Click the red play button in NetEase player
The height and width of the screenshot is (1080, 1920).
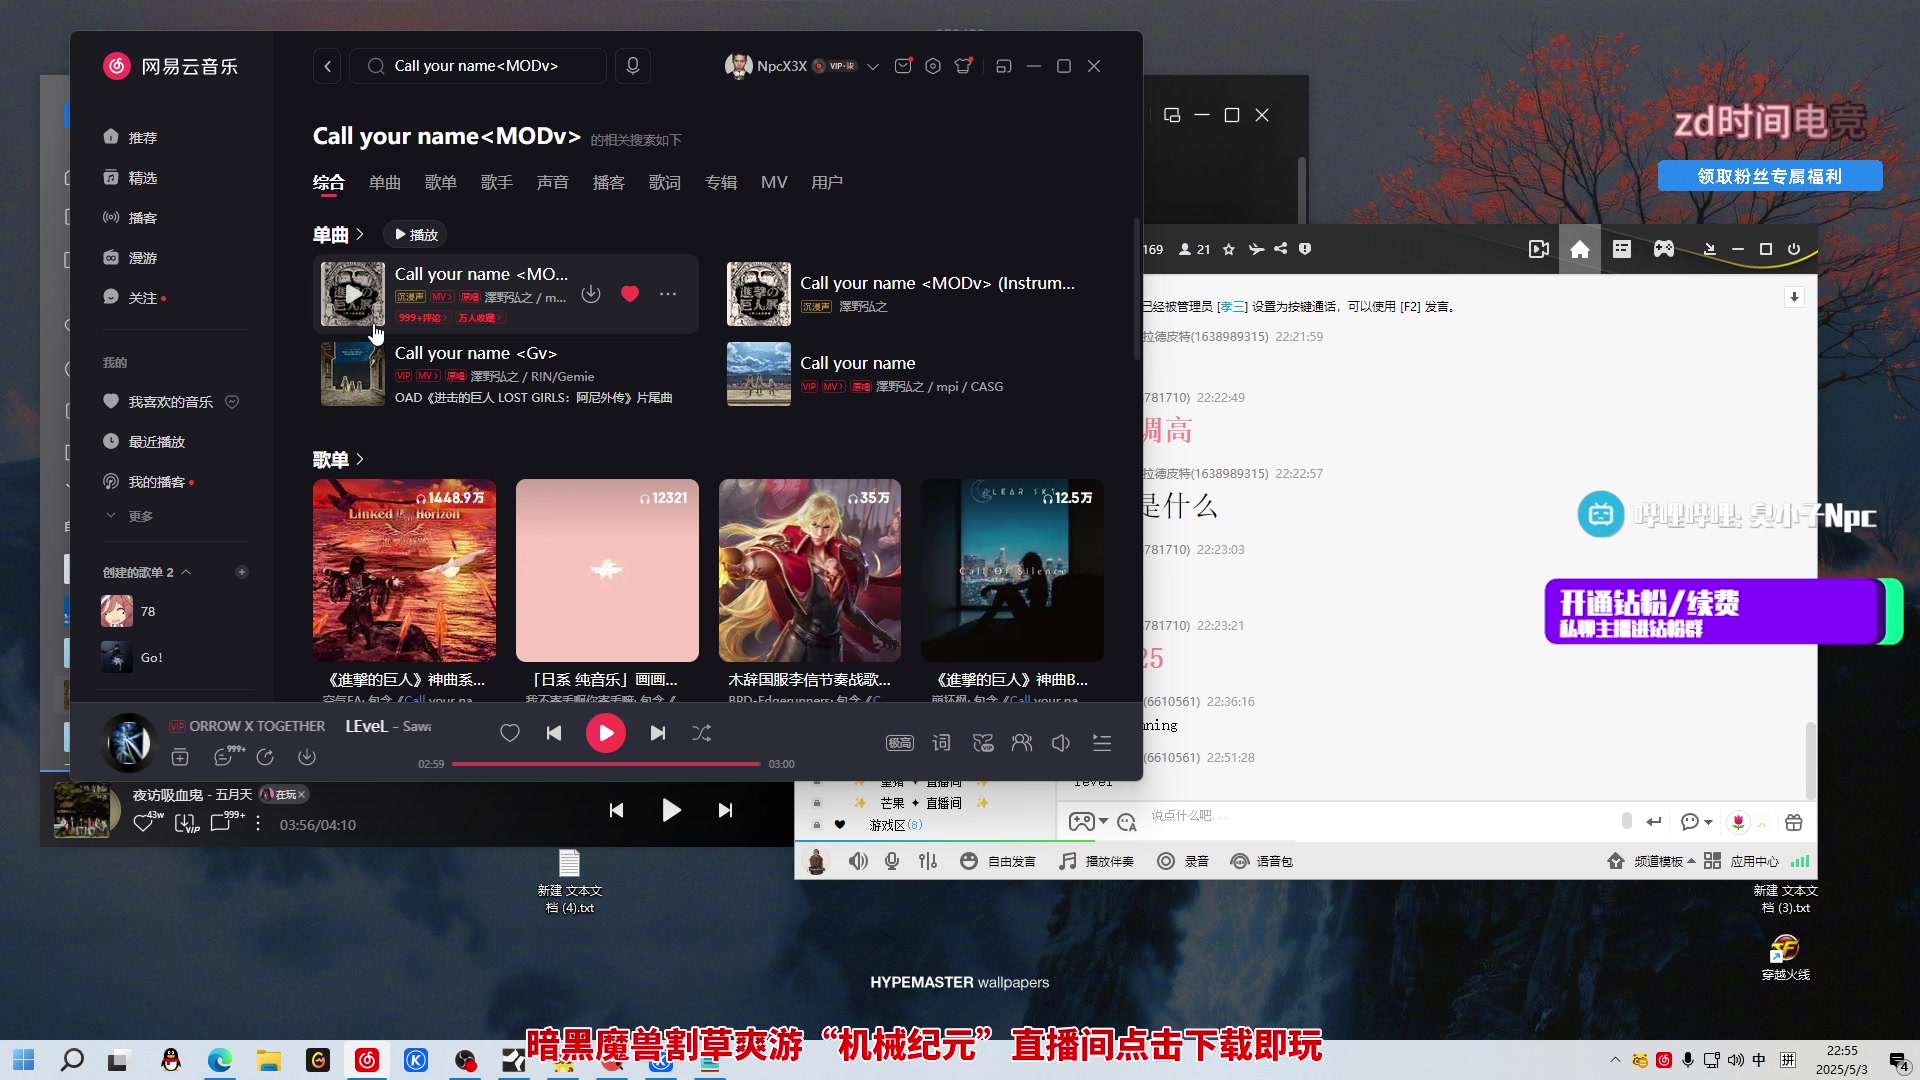pyautogui.click(x=605, y=733)
